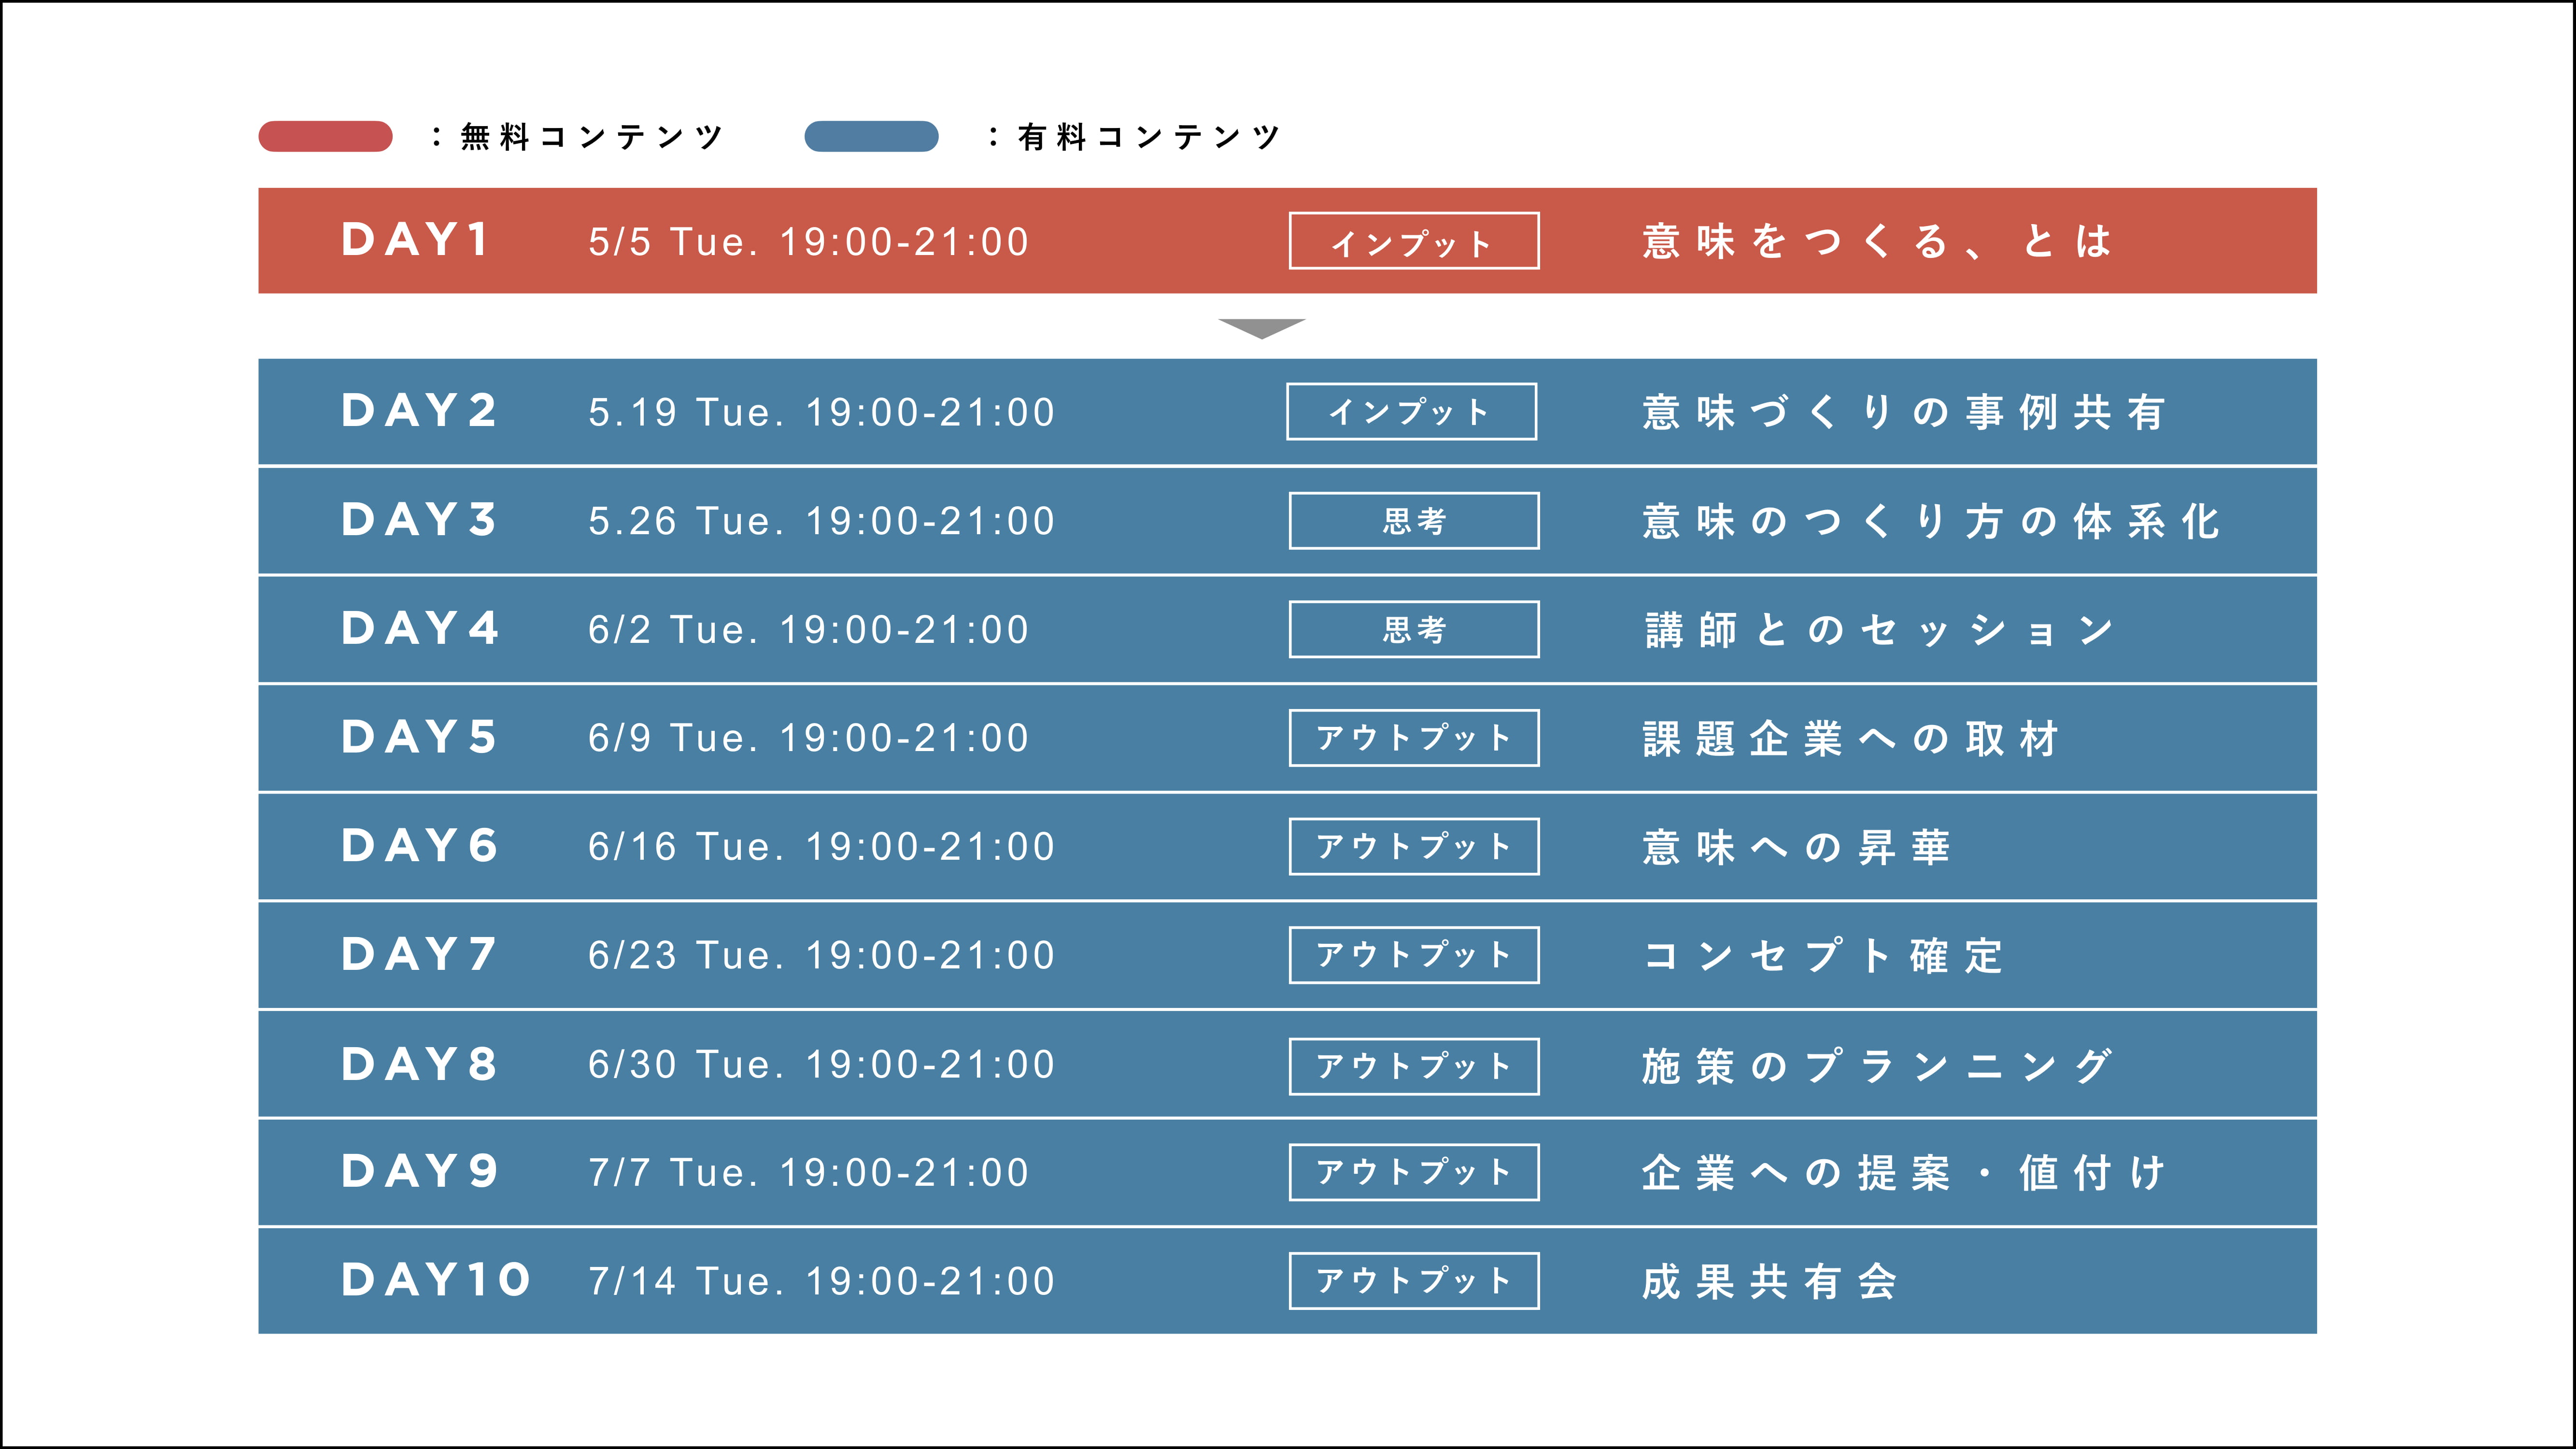The height and width of the screenshot is (1449, 2576).
Task: Click the インプット tag in DAY2 row
Action: pyautogui.click(x=1411, y=412)
